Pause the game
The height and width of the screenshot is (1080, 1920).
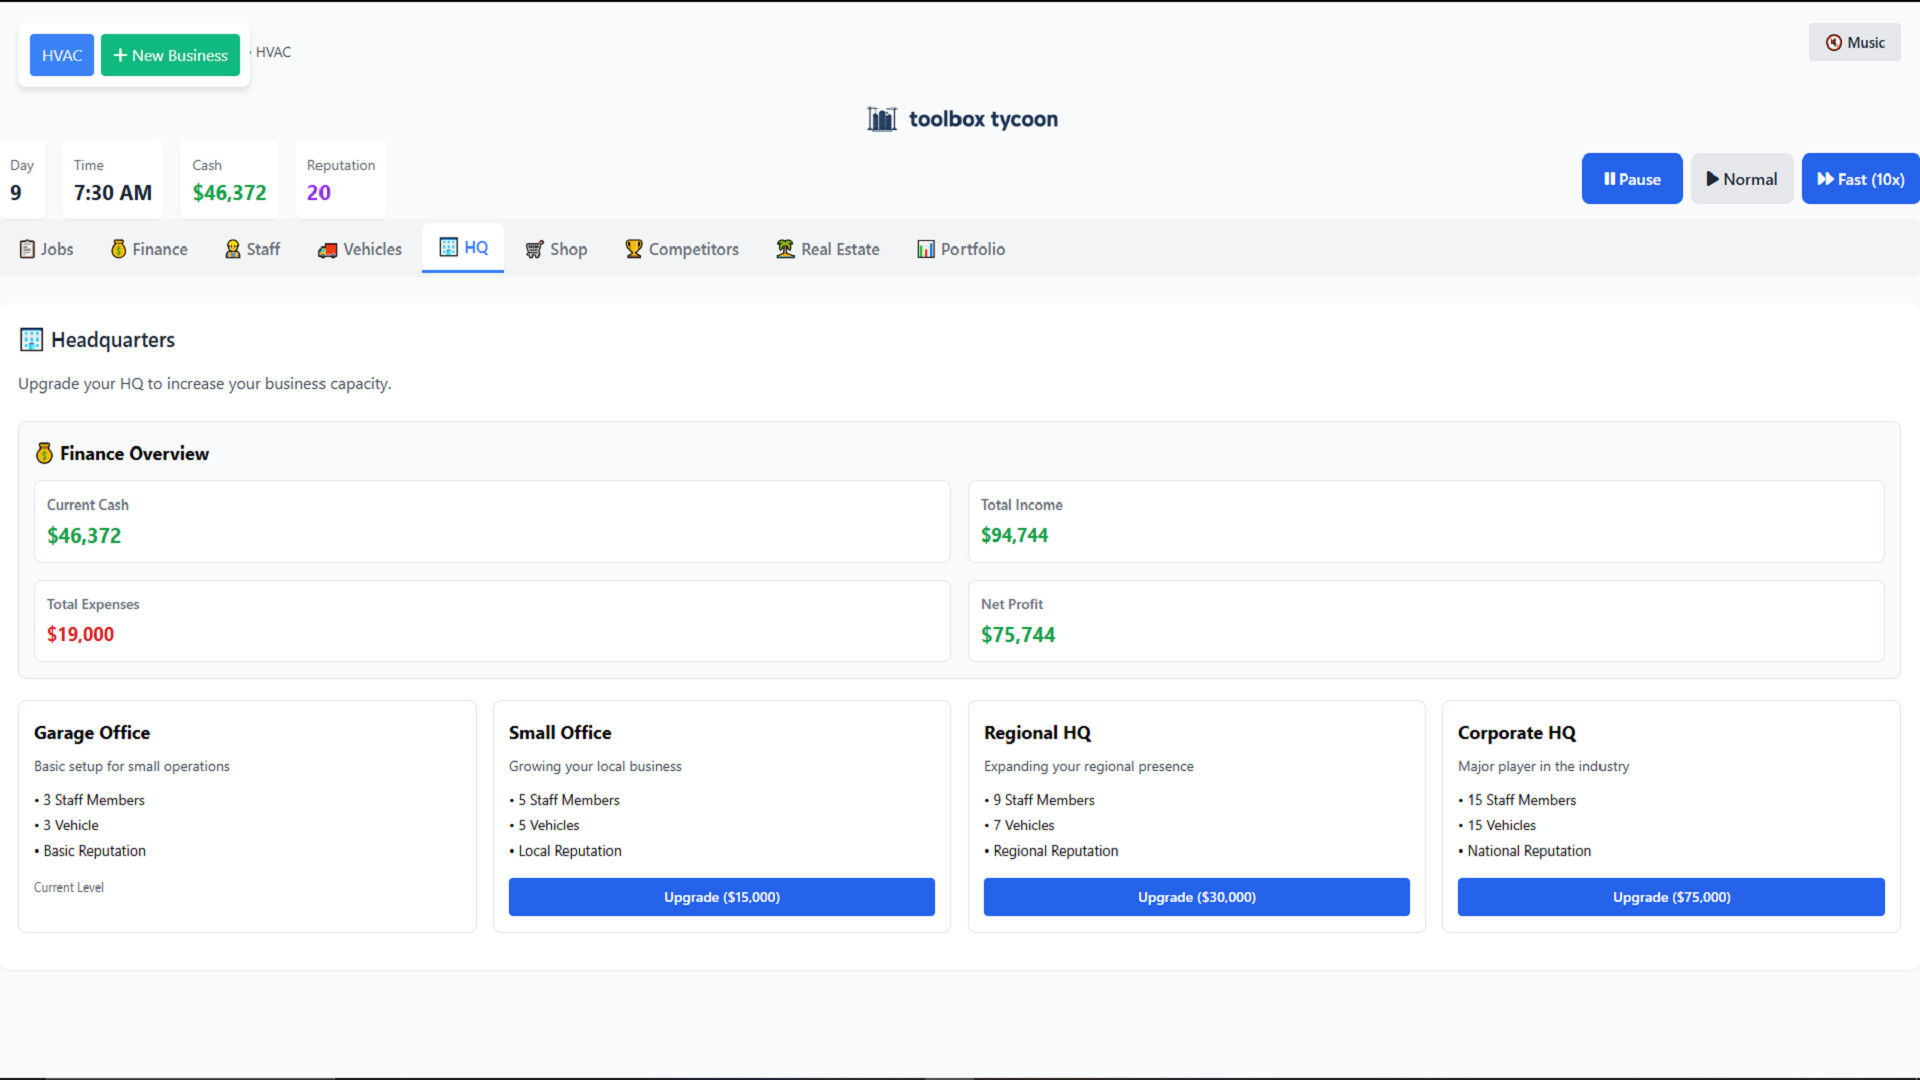[x=1631, y=179]
